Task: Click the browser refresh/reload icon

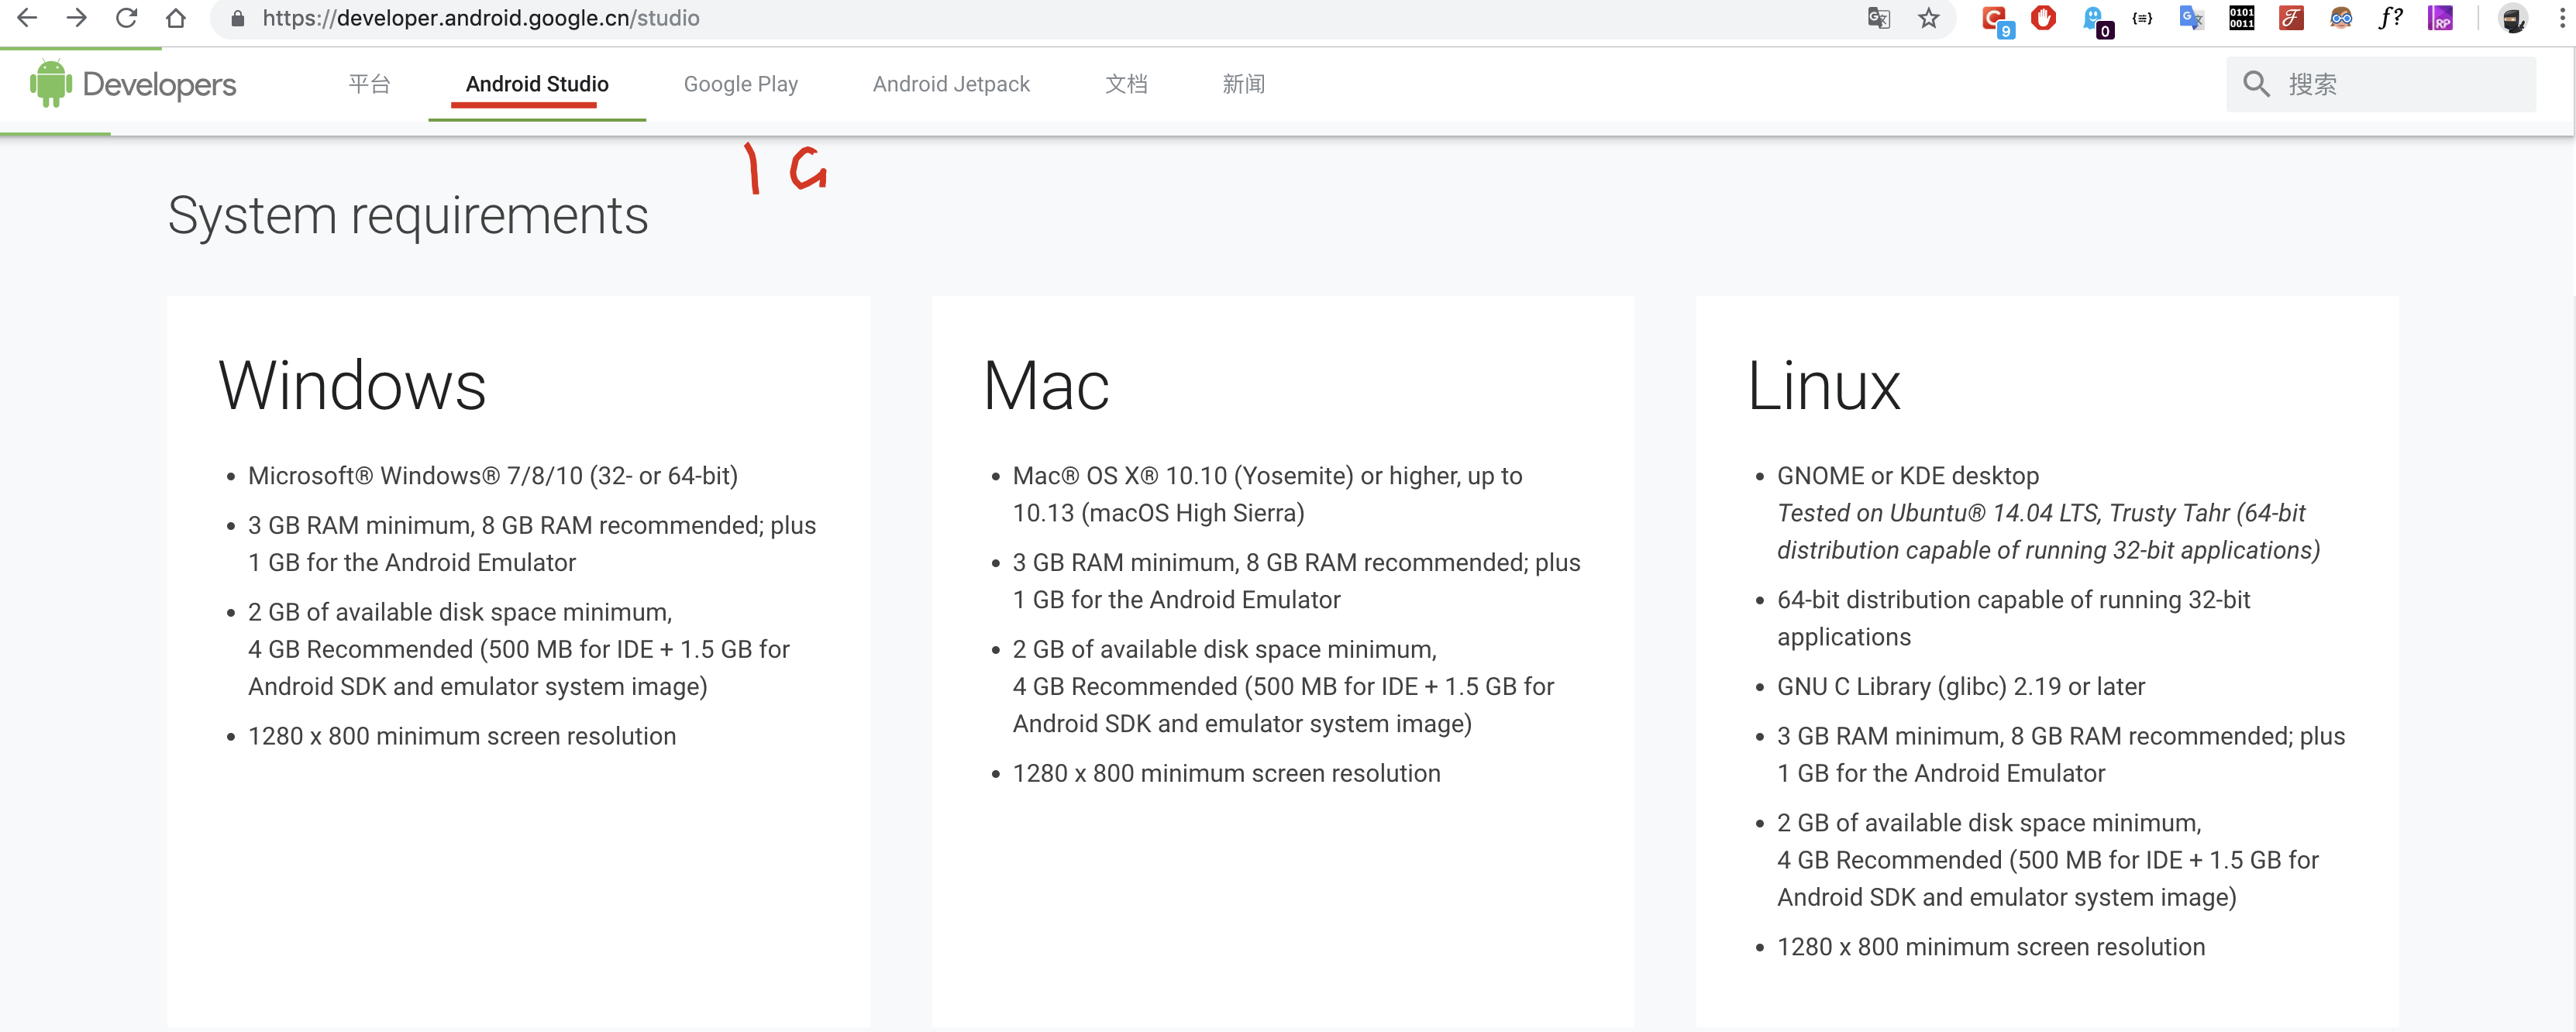Action: click(126, 18)
